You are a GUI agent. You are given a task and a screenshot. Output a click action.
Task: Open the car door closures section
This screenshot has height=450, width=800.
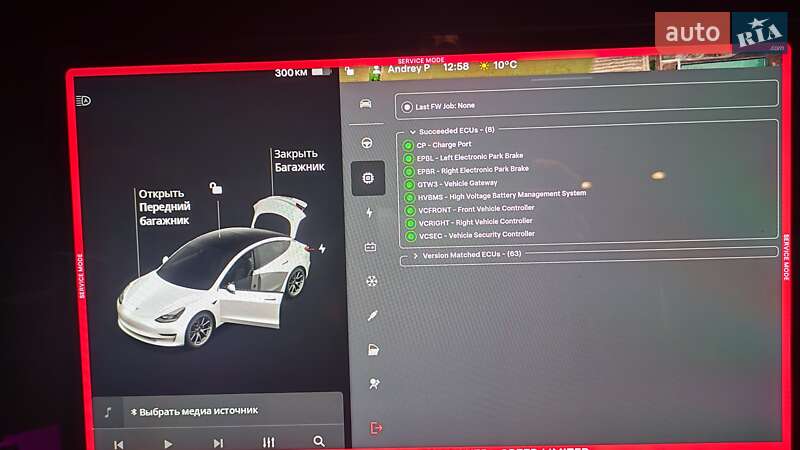[x=373, y=349]
